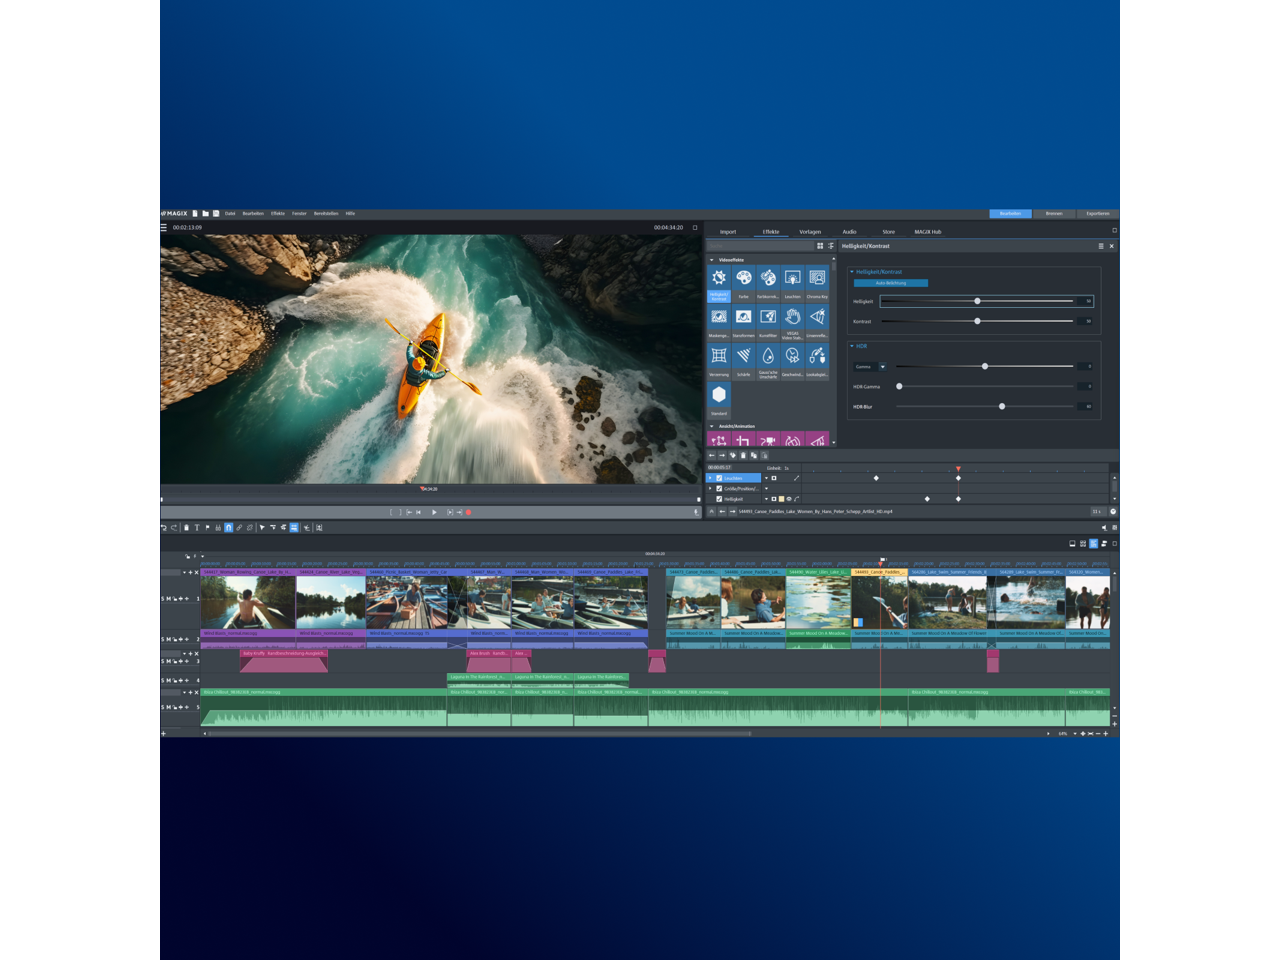Switch to the Vorlagen tab
Screen dimensions: 1280x960
click(x=810, y=232)
